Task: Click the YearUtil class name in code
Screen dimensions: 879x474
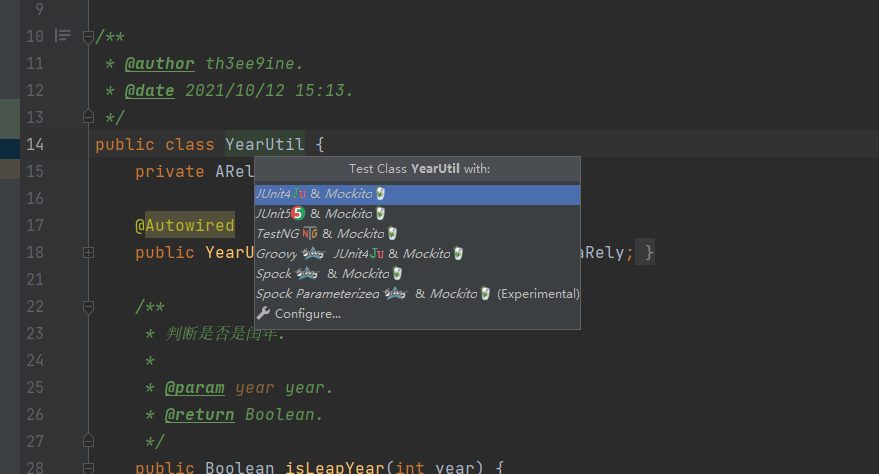Action: [x=265, y=145]
